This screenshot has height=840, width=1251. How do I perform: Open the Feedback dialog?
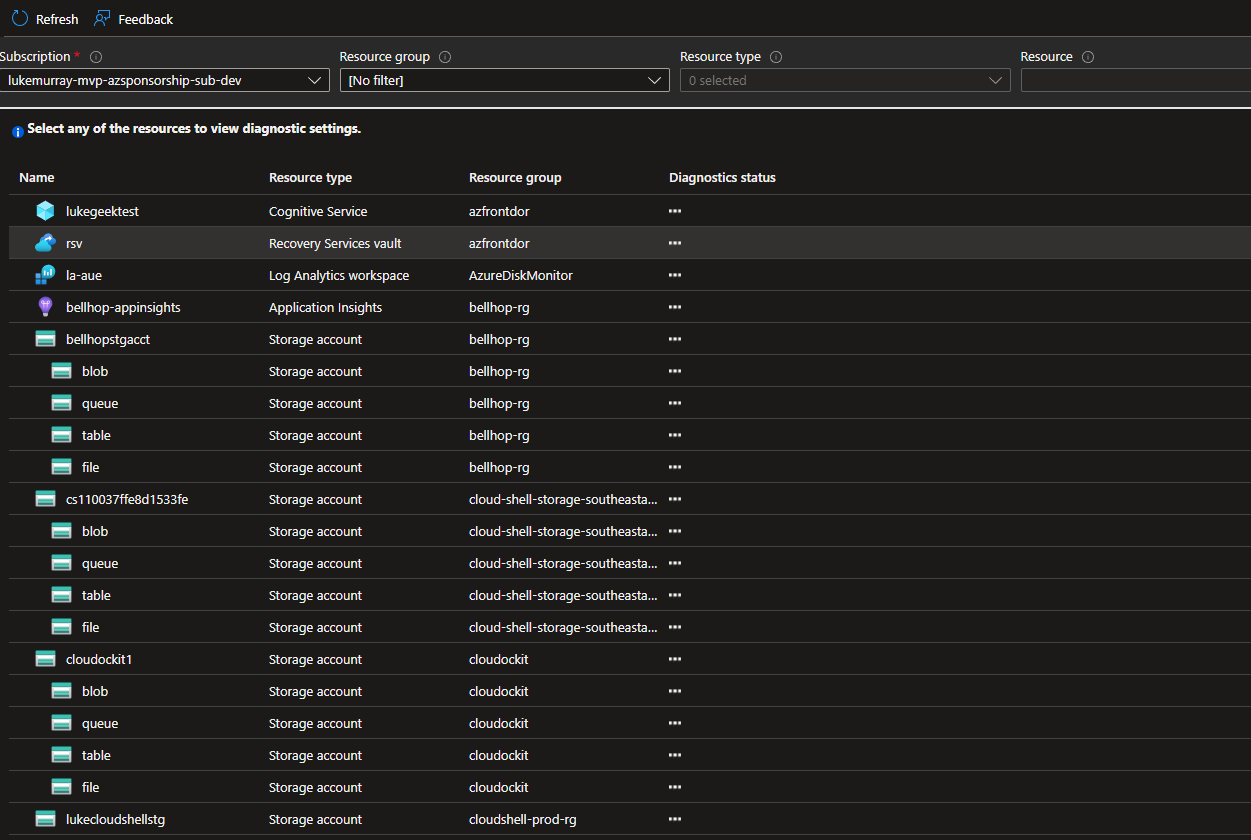coord(133,18)
